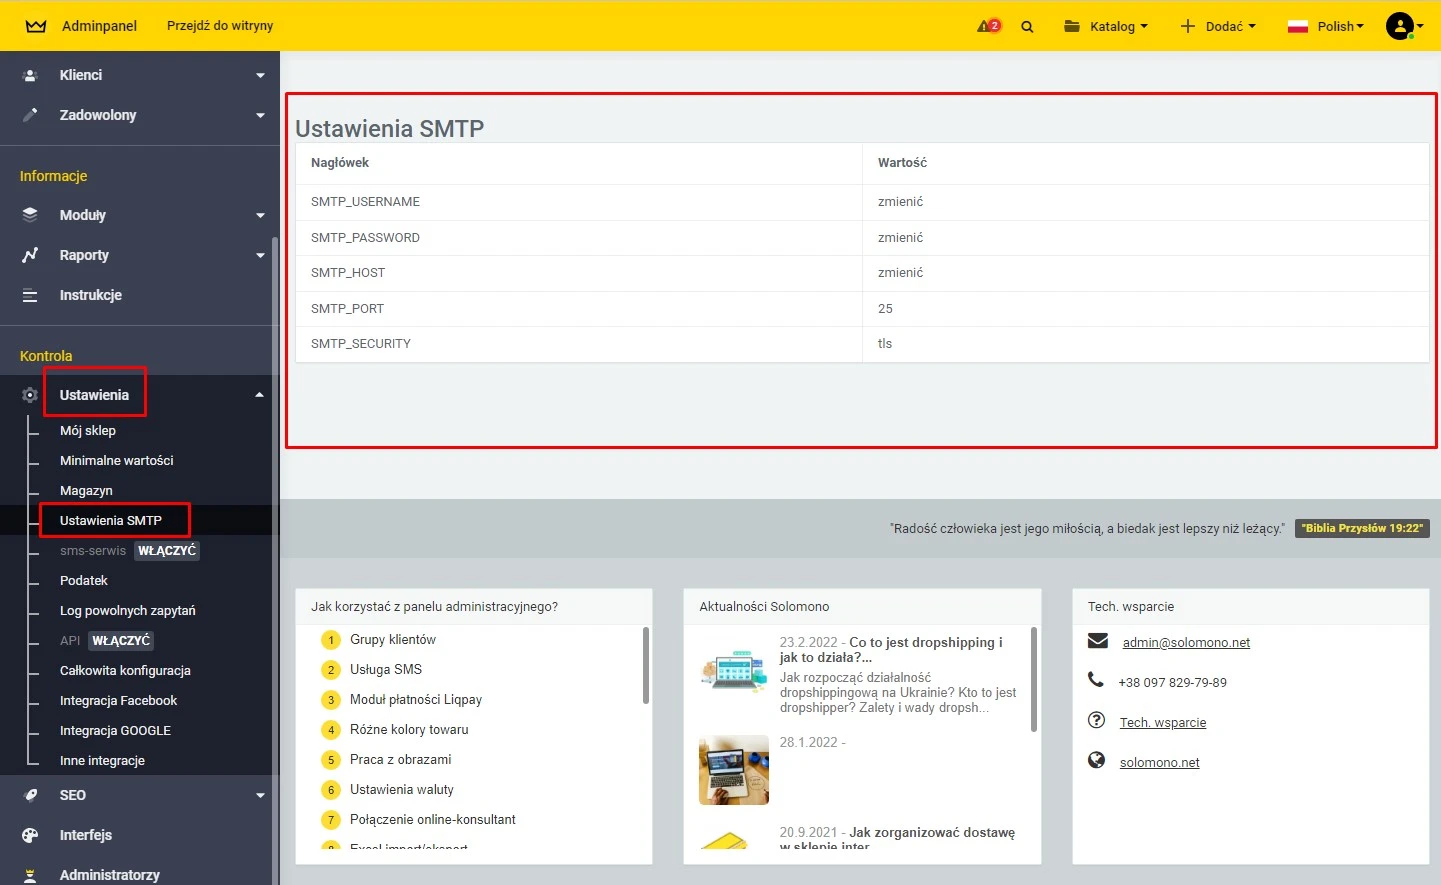Image resolution: width=1441 pixels, height=885 pixels.
Task: Click the notification warning bell icon
Action: [x=987, y=26]
